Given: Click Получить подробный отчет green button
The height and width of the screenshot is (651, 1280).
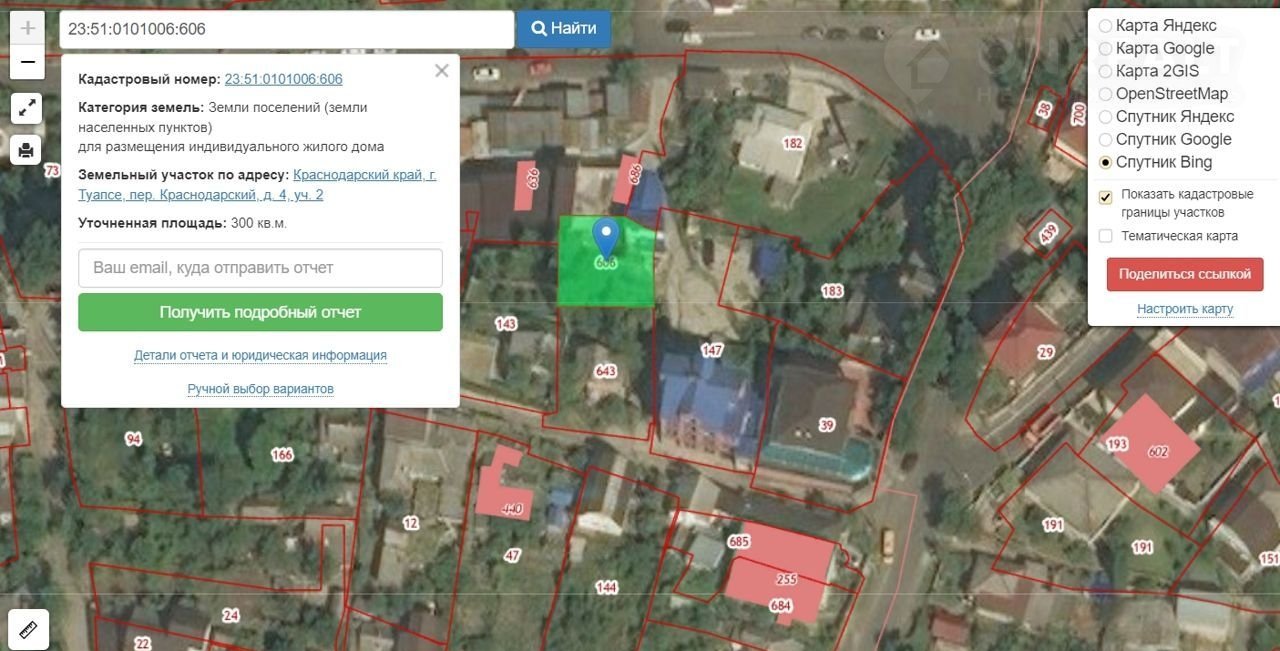Looking at the screenshot, I should 260,312.
